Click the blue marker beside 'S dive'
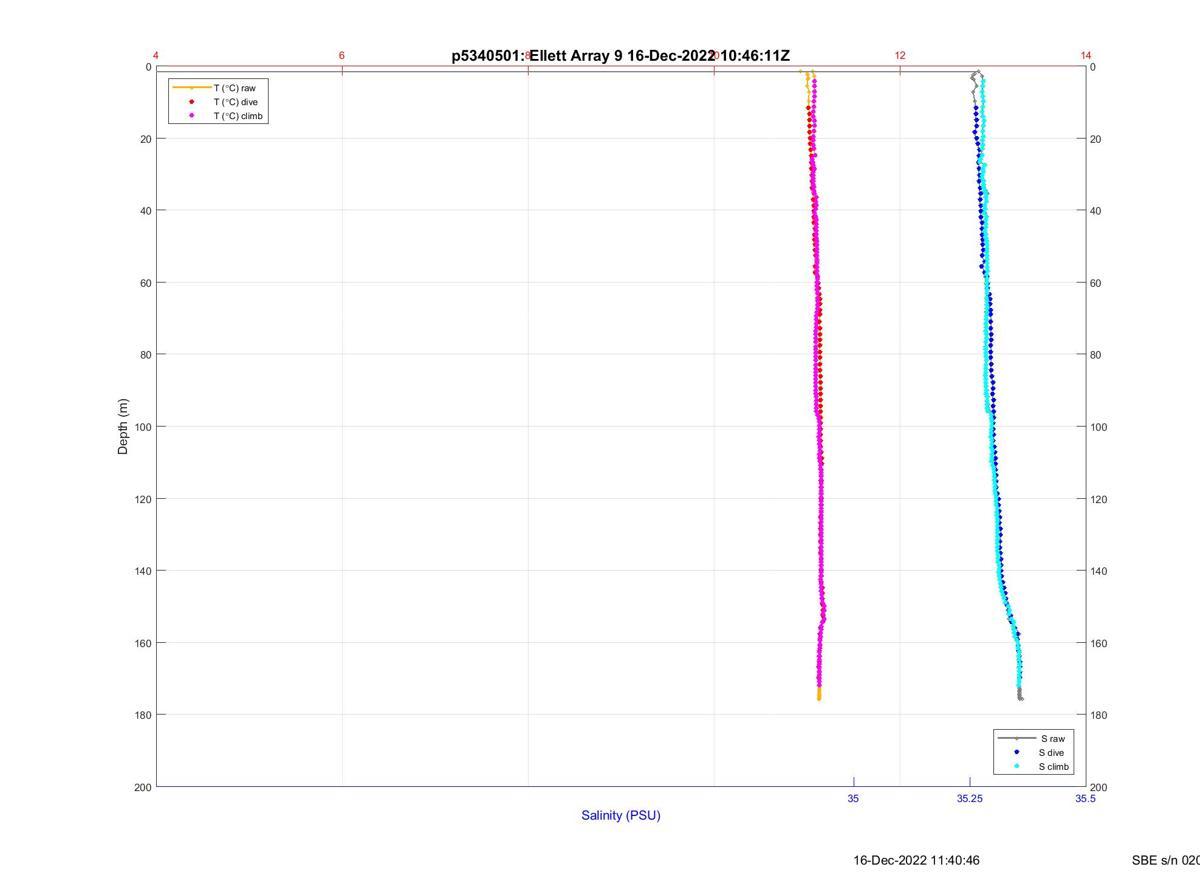This screenshot has height=885, width=1200. point(1016,752)
